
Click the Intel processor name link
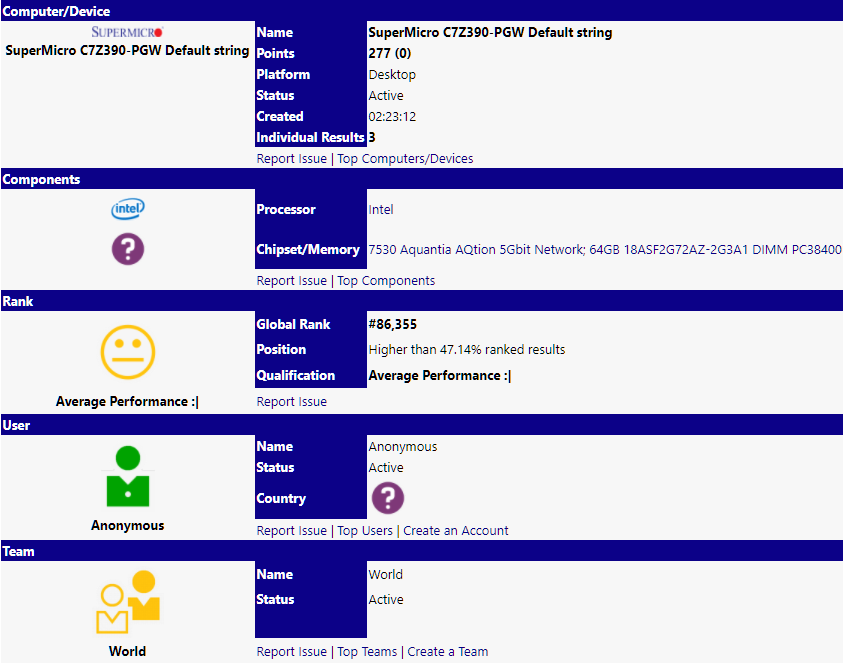coord(381,210)
